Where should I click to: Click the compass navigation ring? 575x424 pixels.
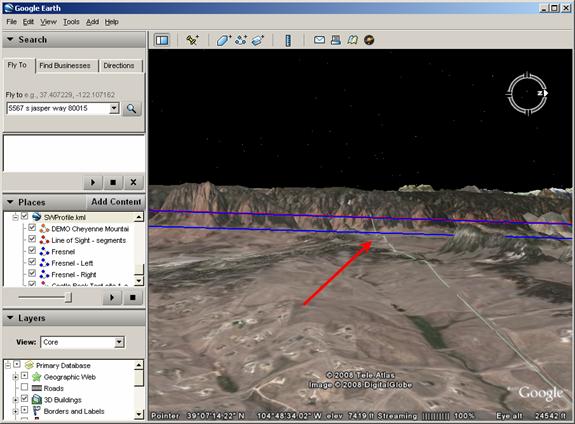tap(527, 93)
